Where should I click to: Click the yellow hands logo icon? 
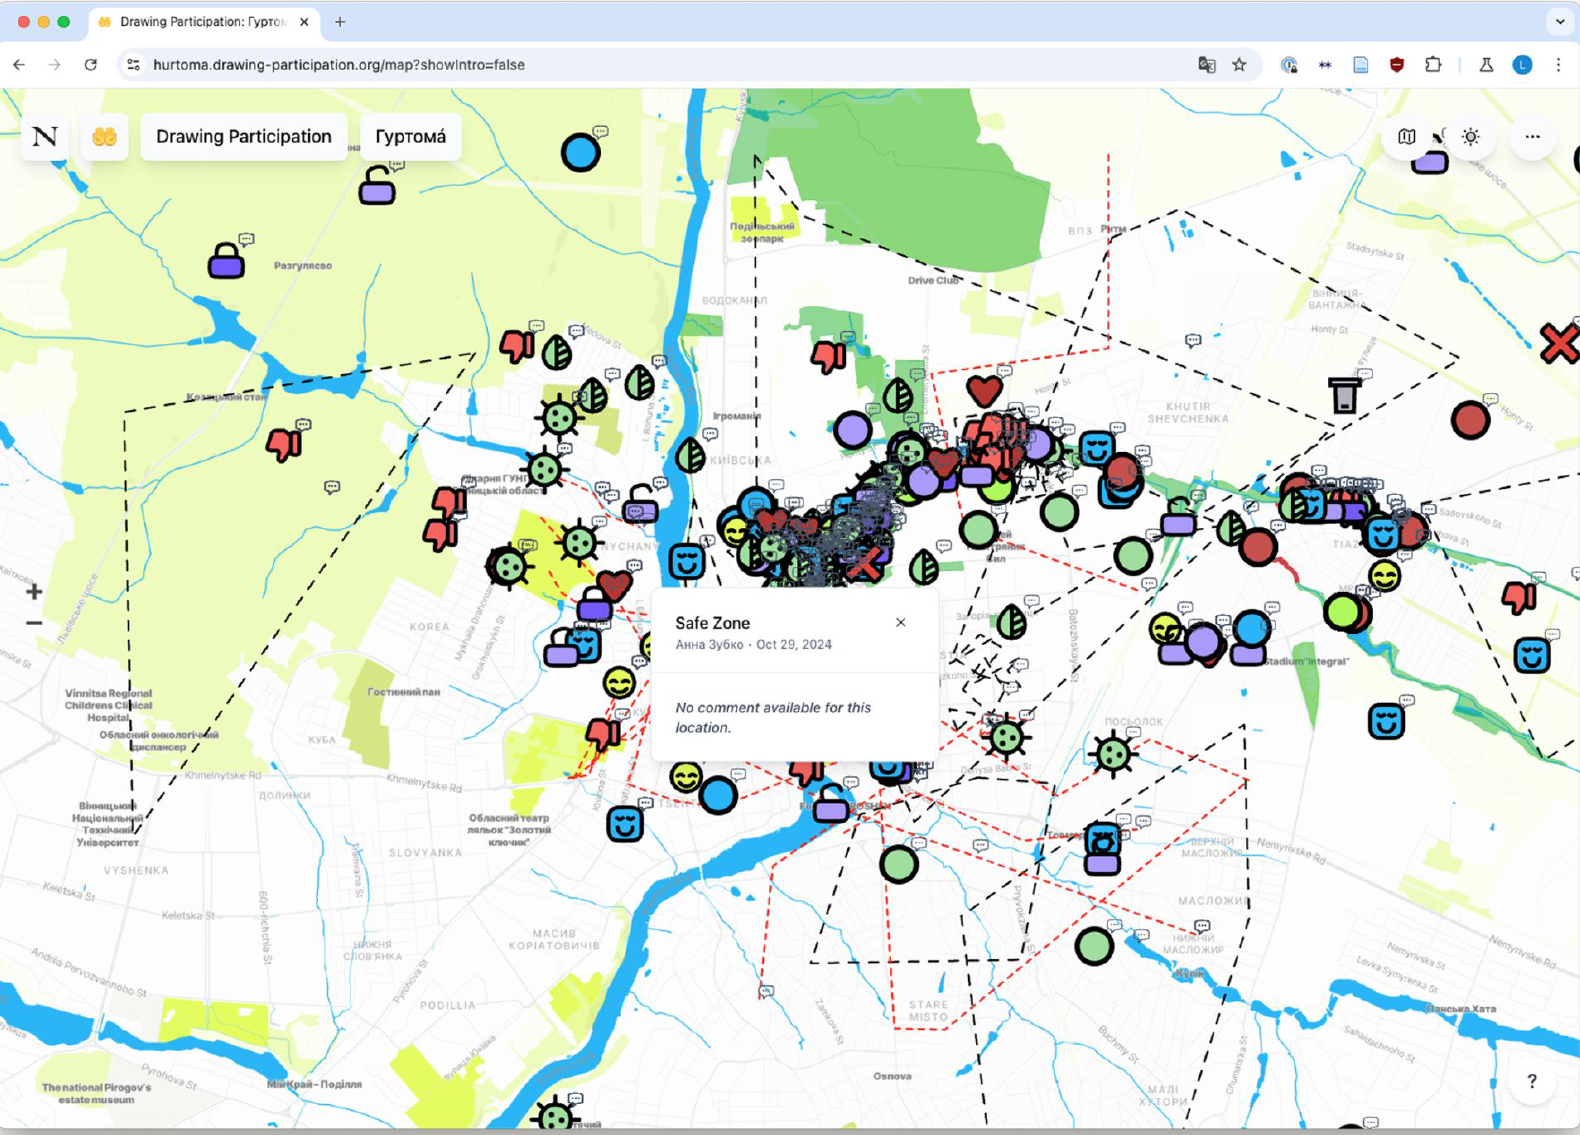(104, 137)
